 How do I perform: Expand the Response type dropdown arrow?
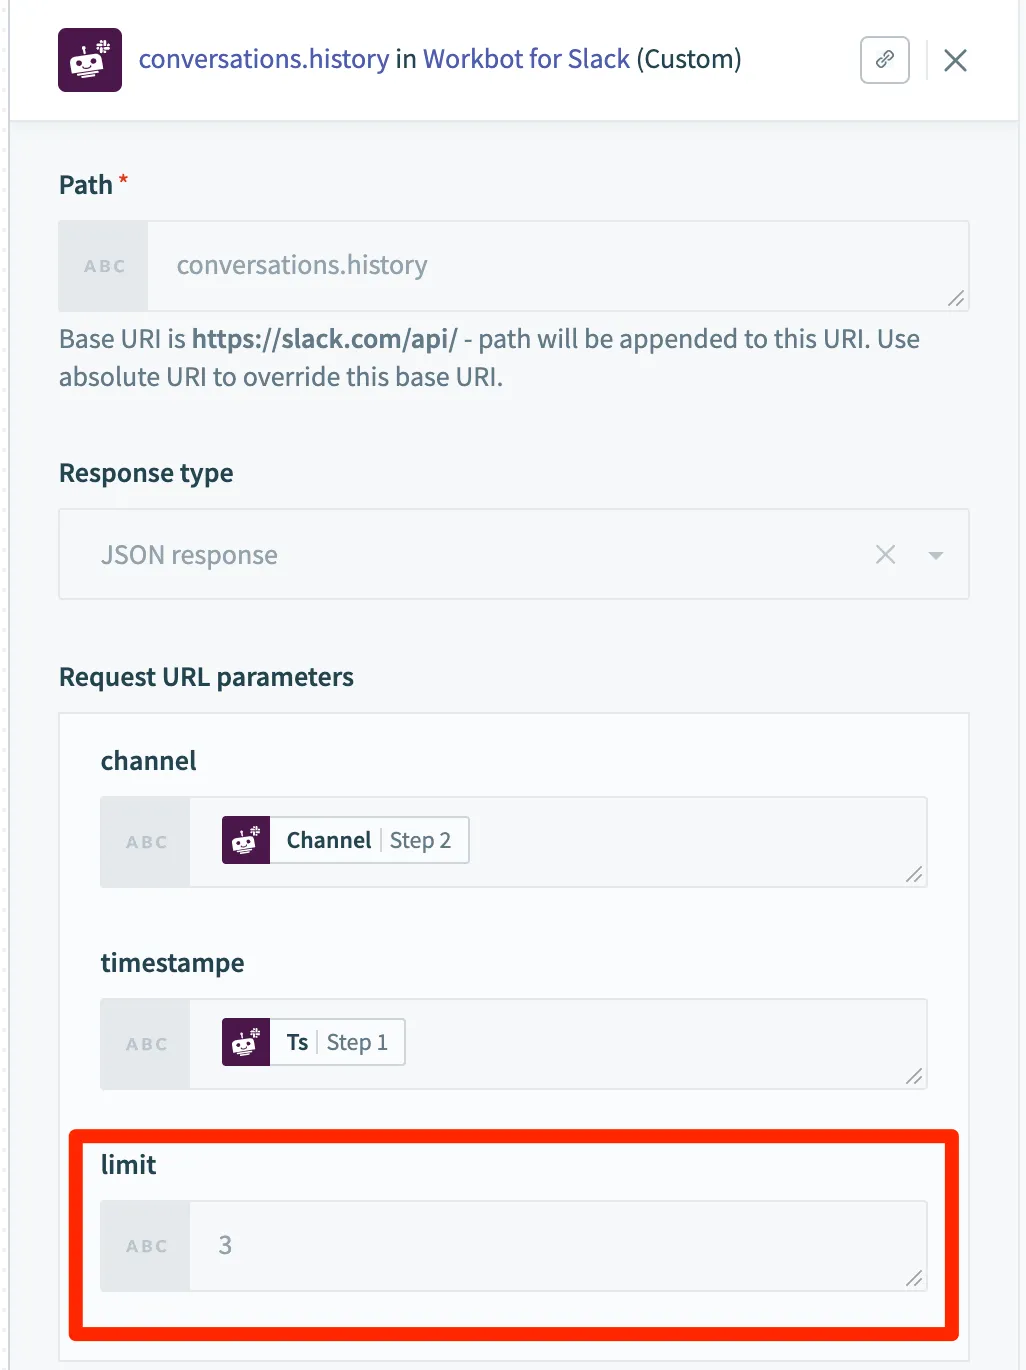tap(936, 555)
